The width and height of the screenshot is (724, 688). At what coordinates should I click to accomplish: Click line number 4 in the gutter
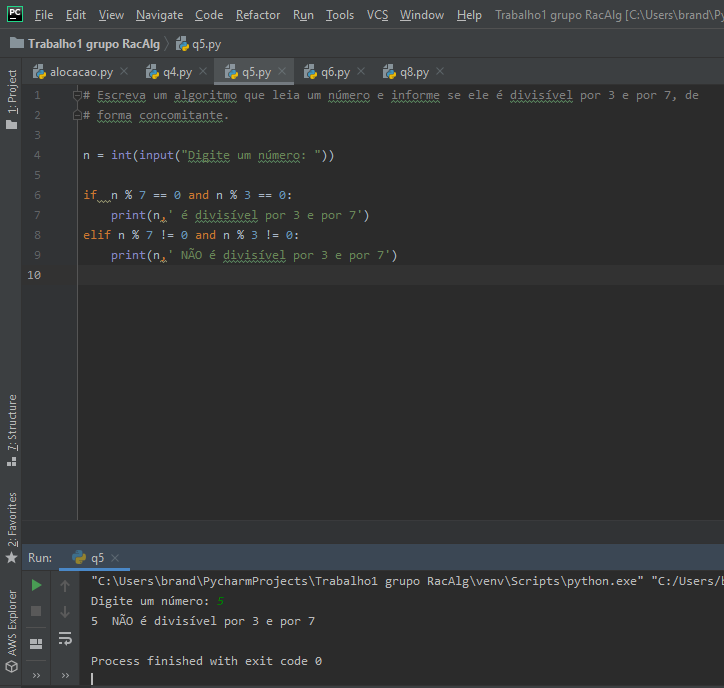[x=37, y=155]
